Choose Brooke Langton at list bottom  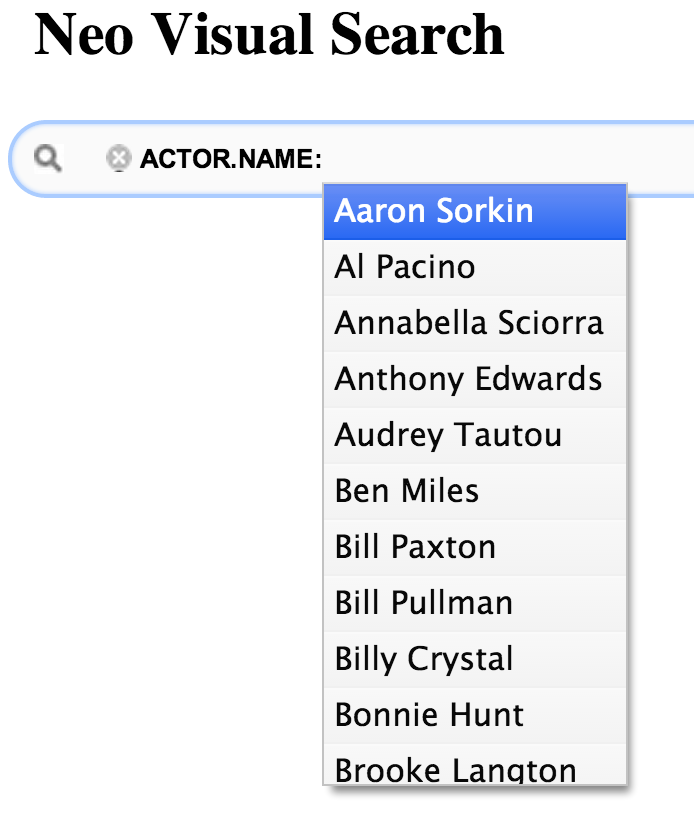(455, 770)
